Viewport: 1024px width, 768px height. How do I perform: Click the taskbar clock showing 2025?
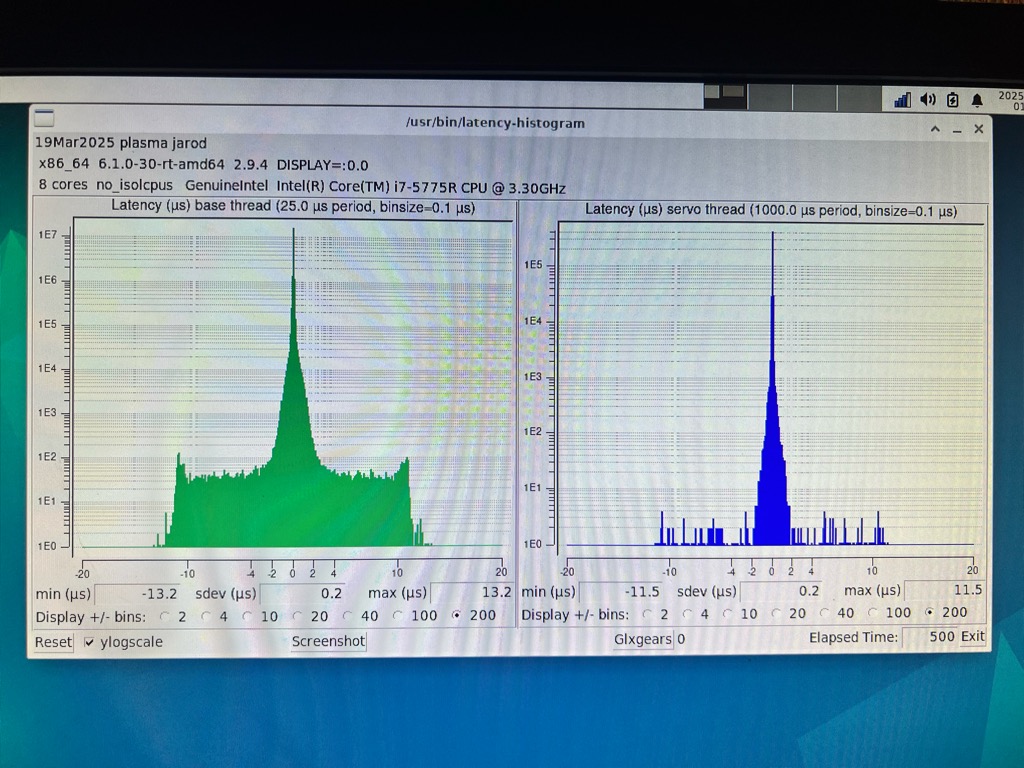coord(1011,100)
